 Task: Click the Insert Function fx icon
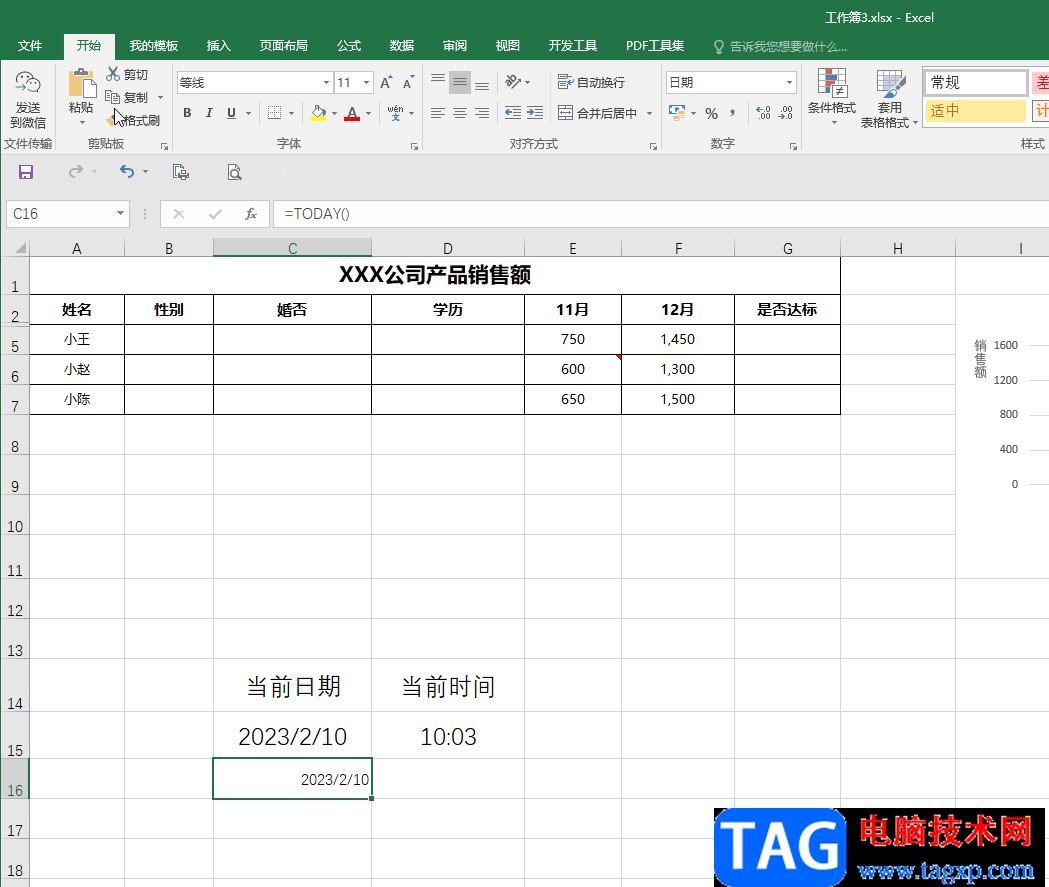(251, 214)
